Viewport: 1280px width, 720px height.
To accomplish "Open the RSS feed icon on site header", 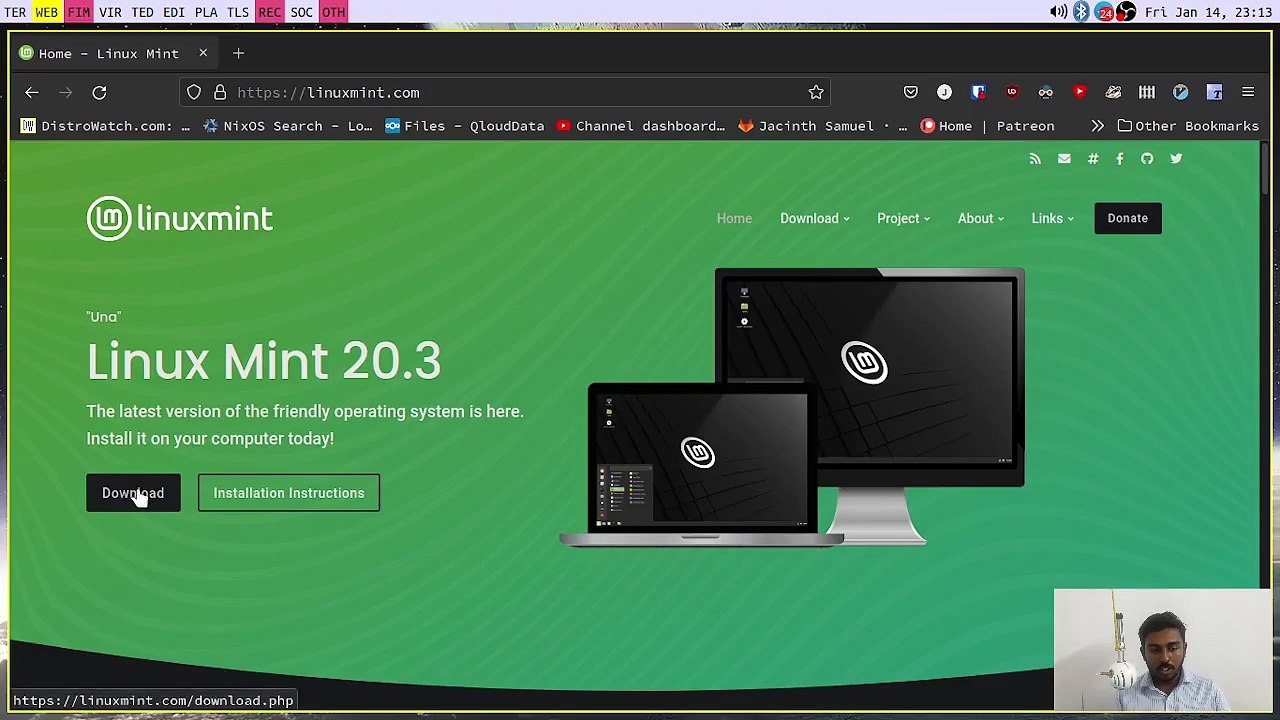I will pos(1035,158).
